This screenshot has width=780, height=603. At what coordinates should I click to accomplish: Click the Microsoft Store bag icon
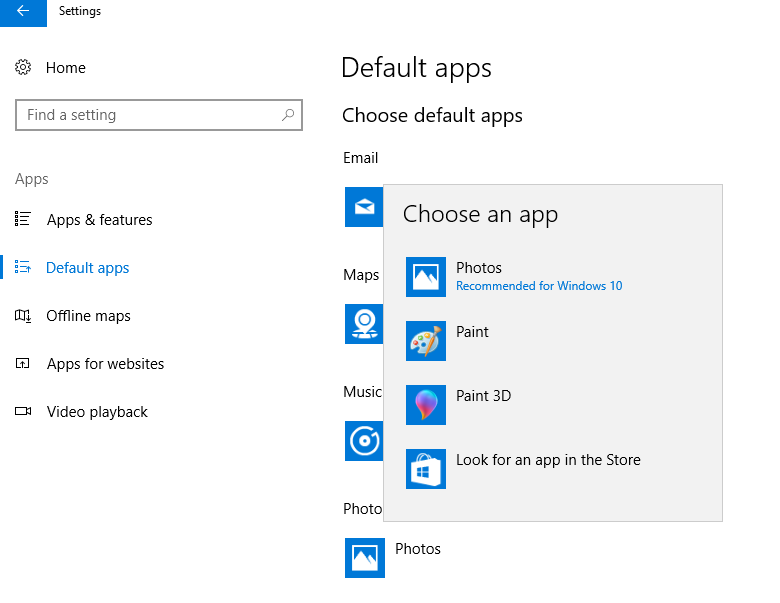425,469
